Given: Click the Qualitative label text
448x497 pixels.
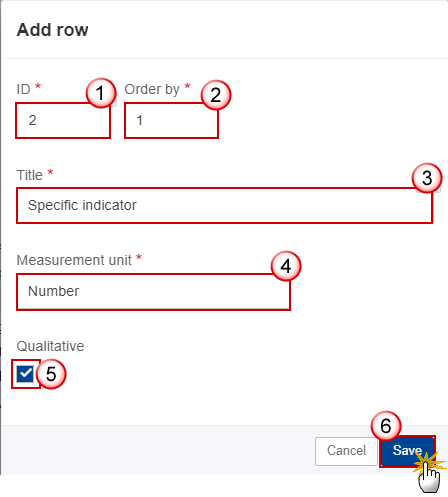Looking at the screenshot, I should [x=50, y=346].
